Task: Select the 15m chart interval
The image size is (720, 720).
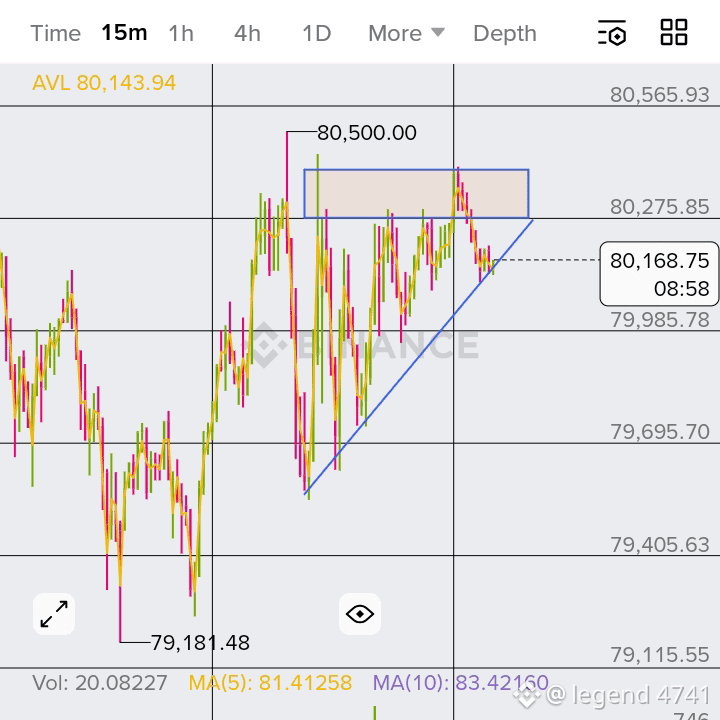Action: [x=124, y=33]
